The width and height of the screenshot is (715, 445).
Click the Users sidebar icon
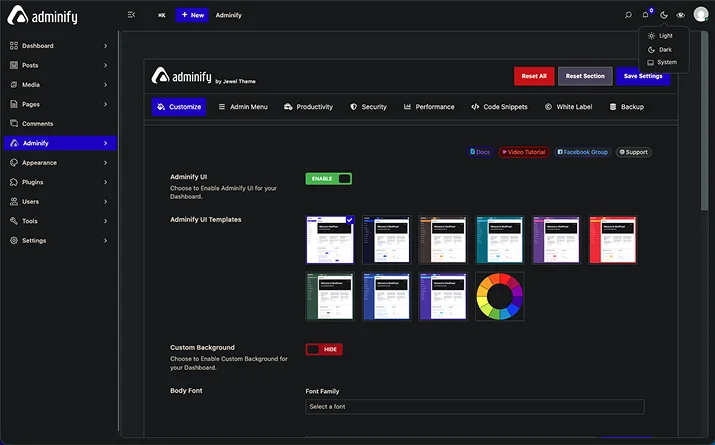(x=14, y=202)
